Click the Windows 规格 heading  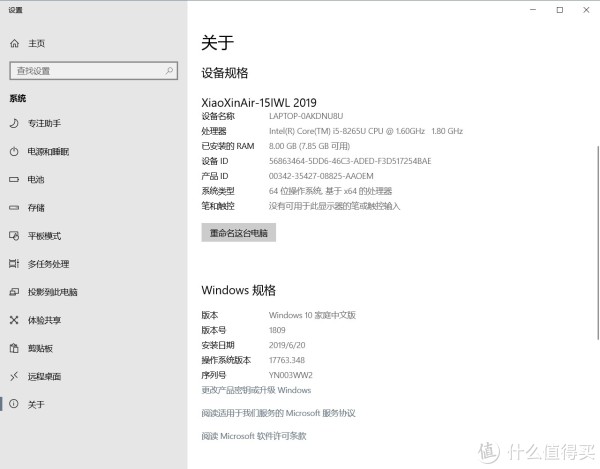238,290
